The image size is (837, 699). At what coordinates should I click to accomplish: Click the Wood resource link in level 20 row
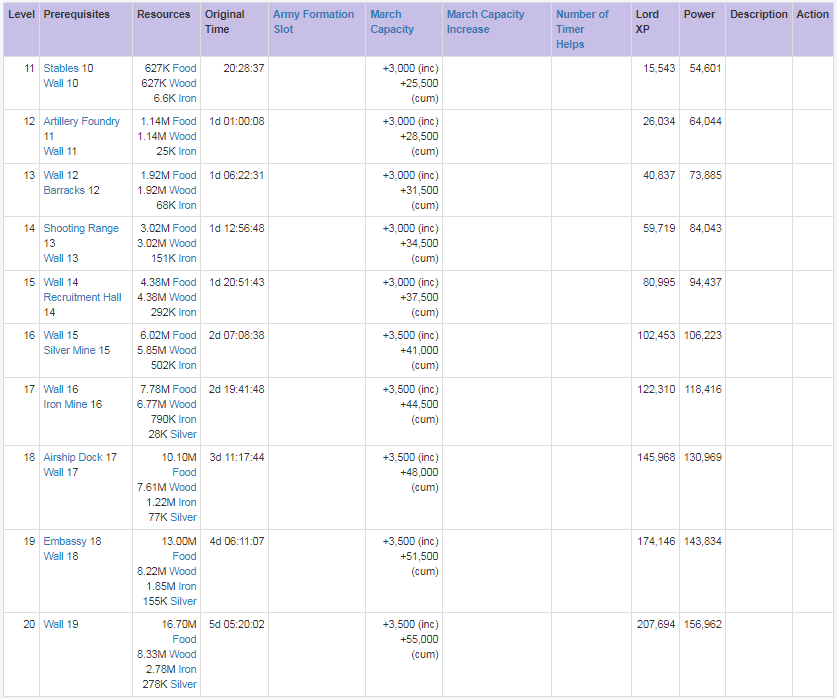[183, 654]
